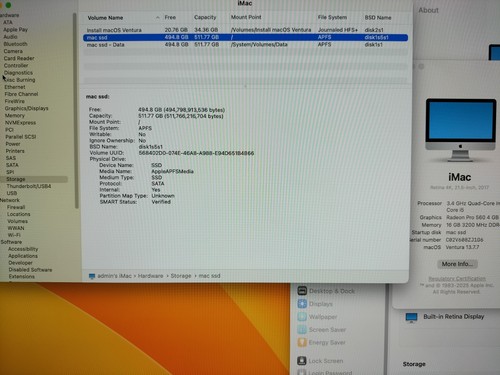
Task: Open Screen Saver settings
Action: (x=322, y=330)
